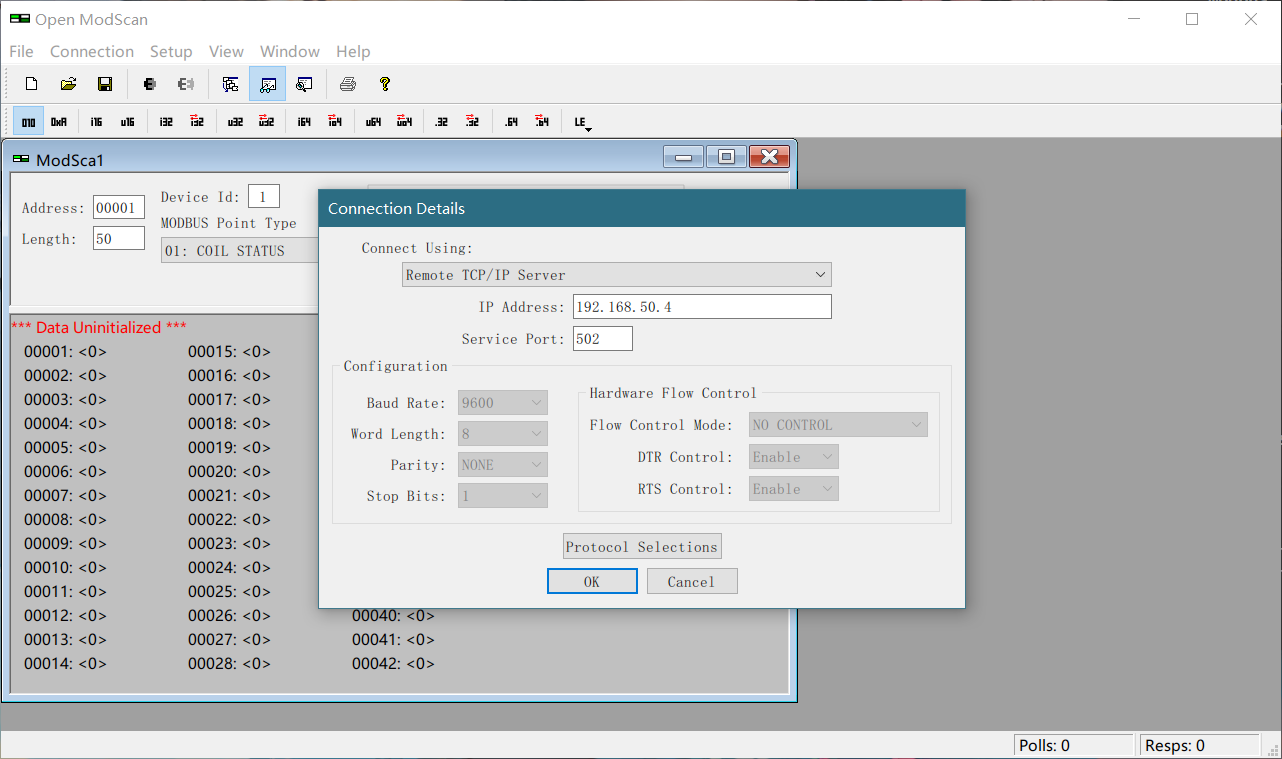Screen dimensions: 1282x759
Task: Select the .64 double format
Action: 511,122
